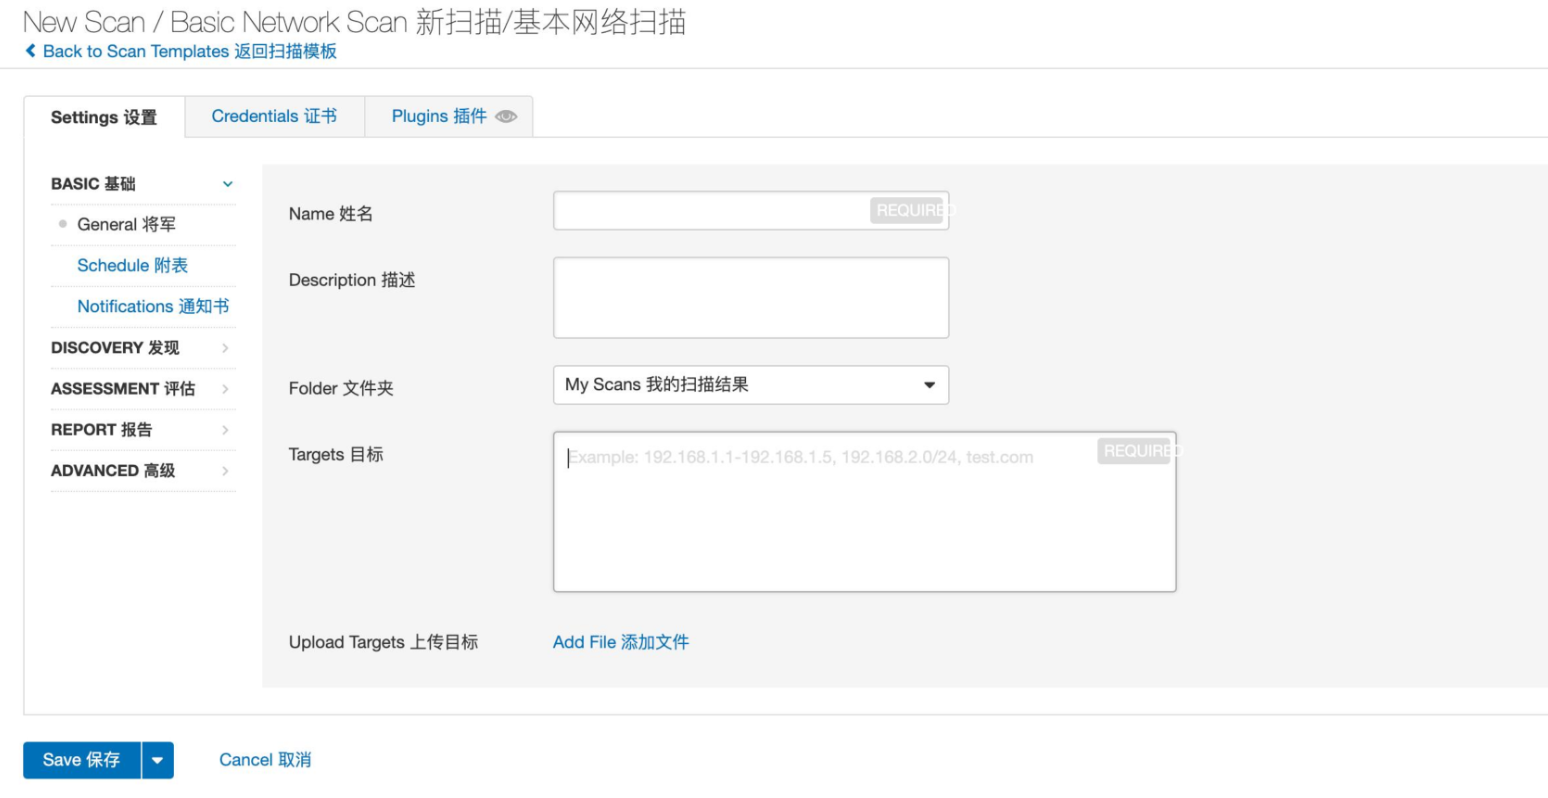Expand the ADVANCED section

(x=142, y=471)
